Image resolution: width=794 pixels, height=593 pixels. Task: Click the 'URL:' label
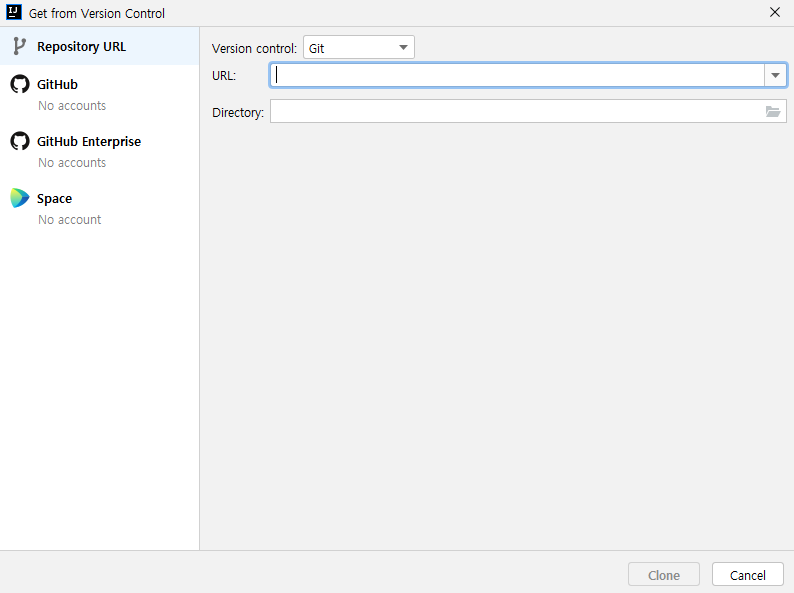point(224,76)
